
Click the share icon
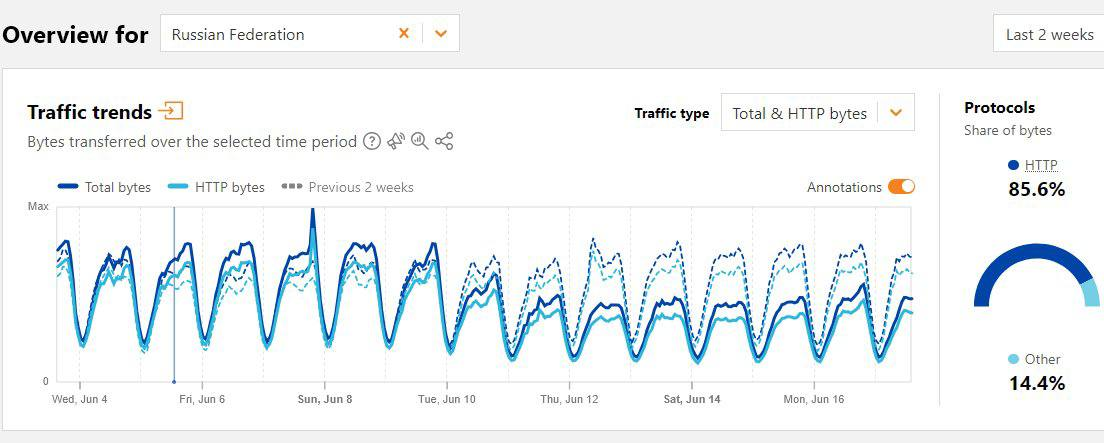coord(444,142)
